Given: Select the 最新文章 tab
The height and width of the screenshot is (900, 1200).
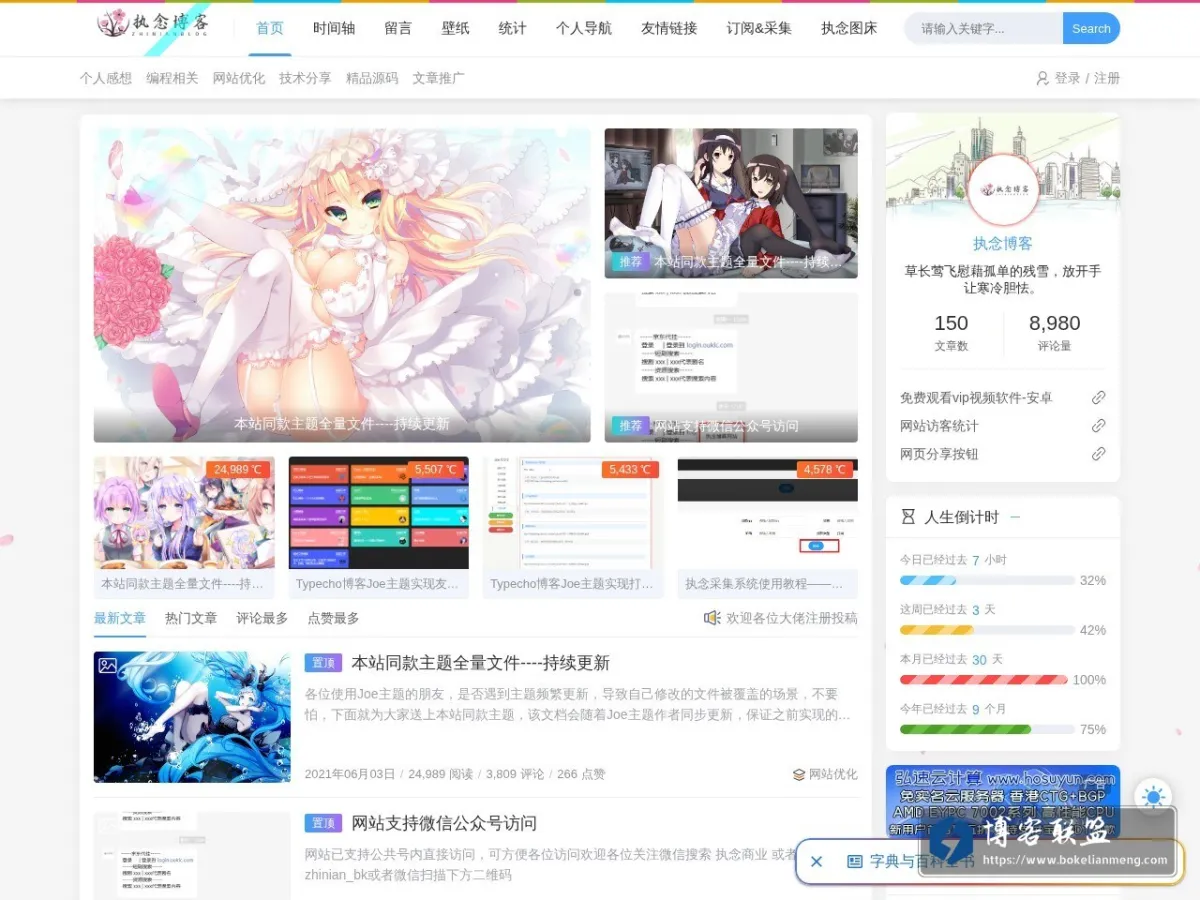Looking at the screenshot, I should coord(120,618).
